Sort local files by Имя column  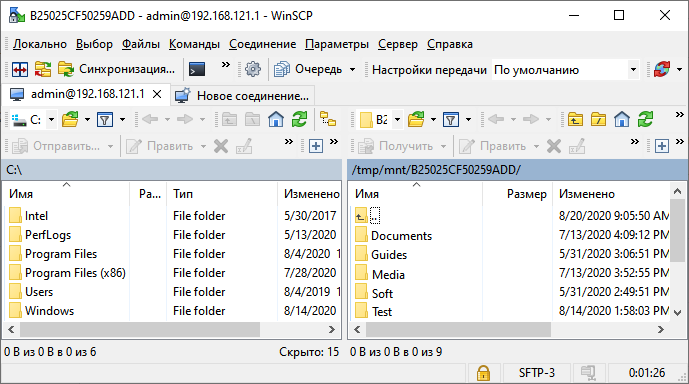point(67,194)
